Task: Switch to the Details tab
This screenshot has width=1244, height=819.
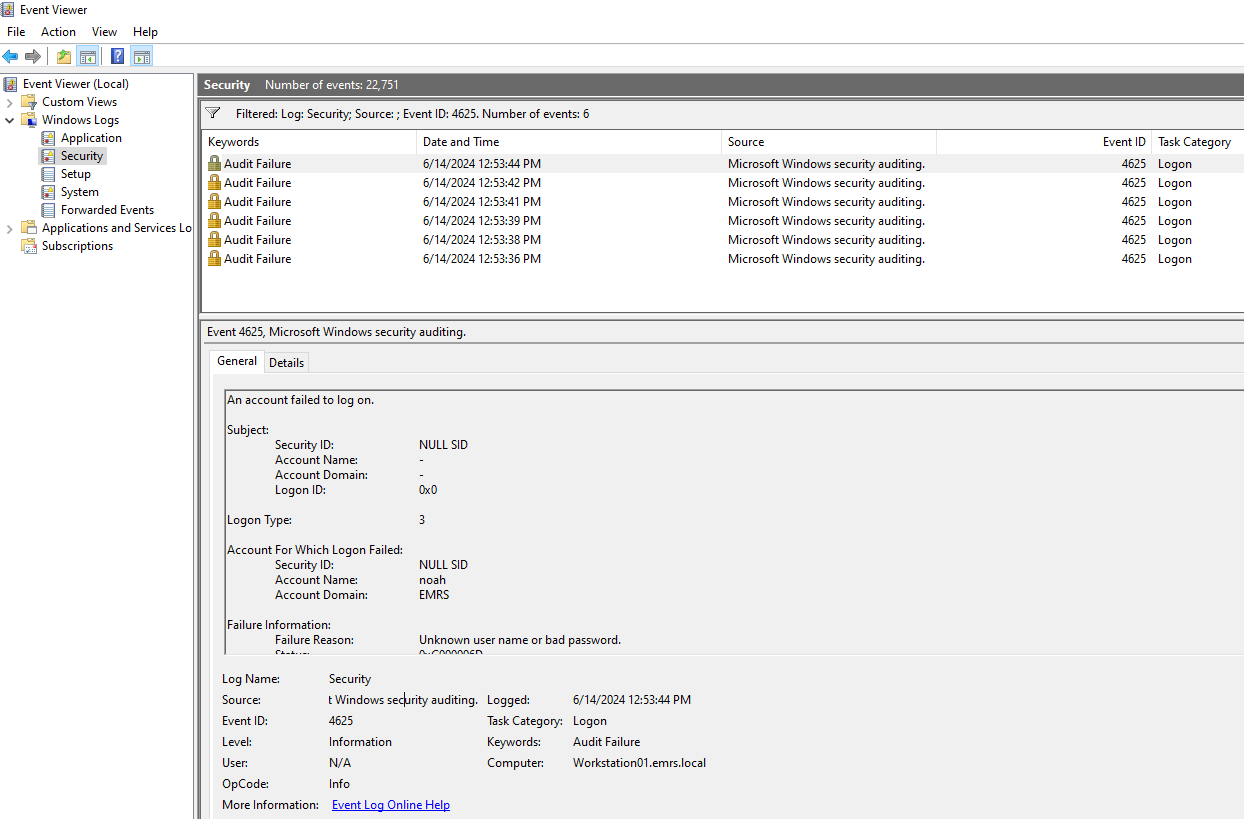Action: tap(287, 362)
